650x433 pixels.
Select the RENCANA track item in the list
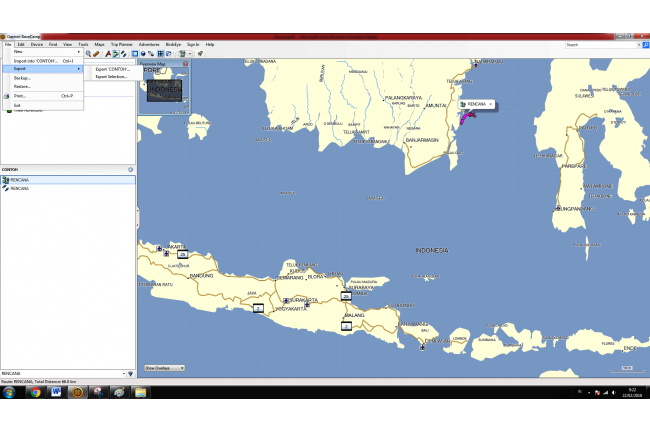pos(20,188)
